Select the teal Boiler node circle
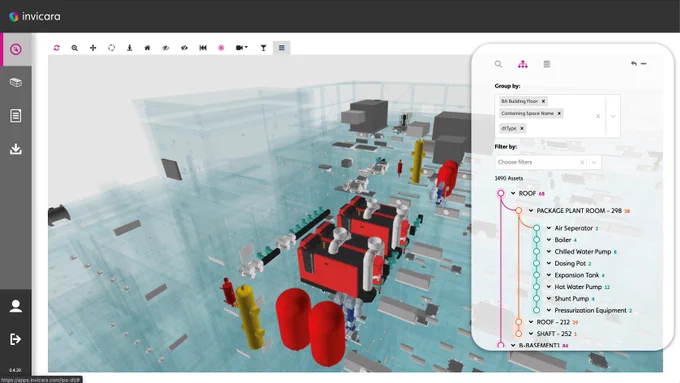 click(536, 239)
